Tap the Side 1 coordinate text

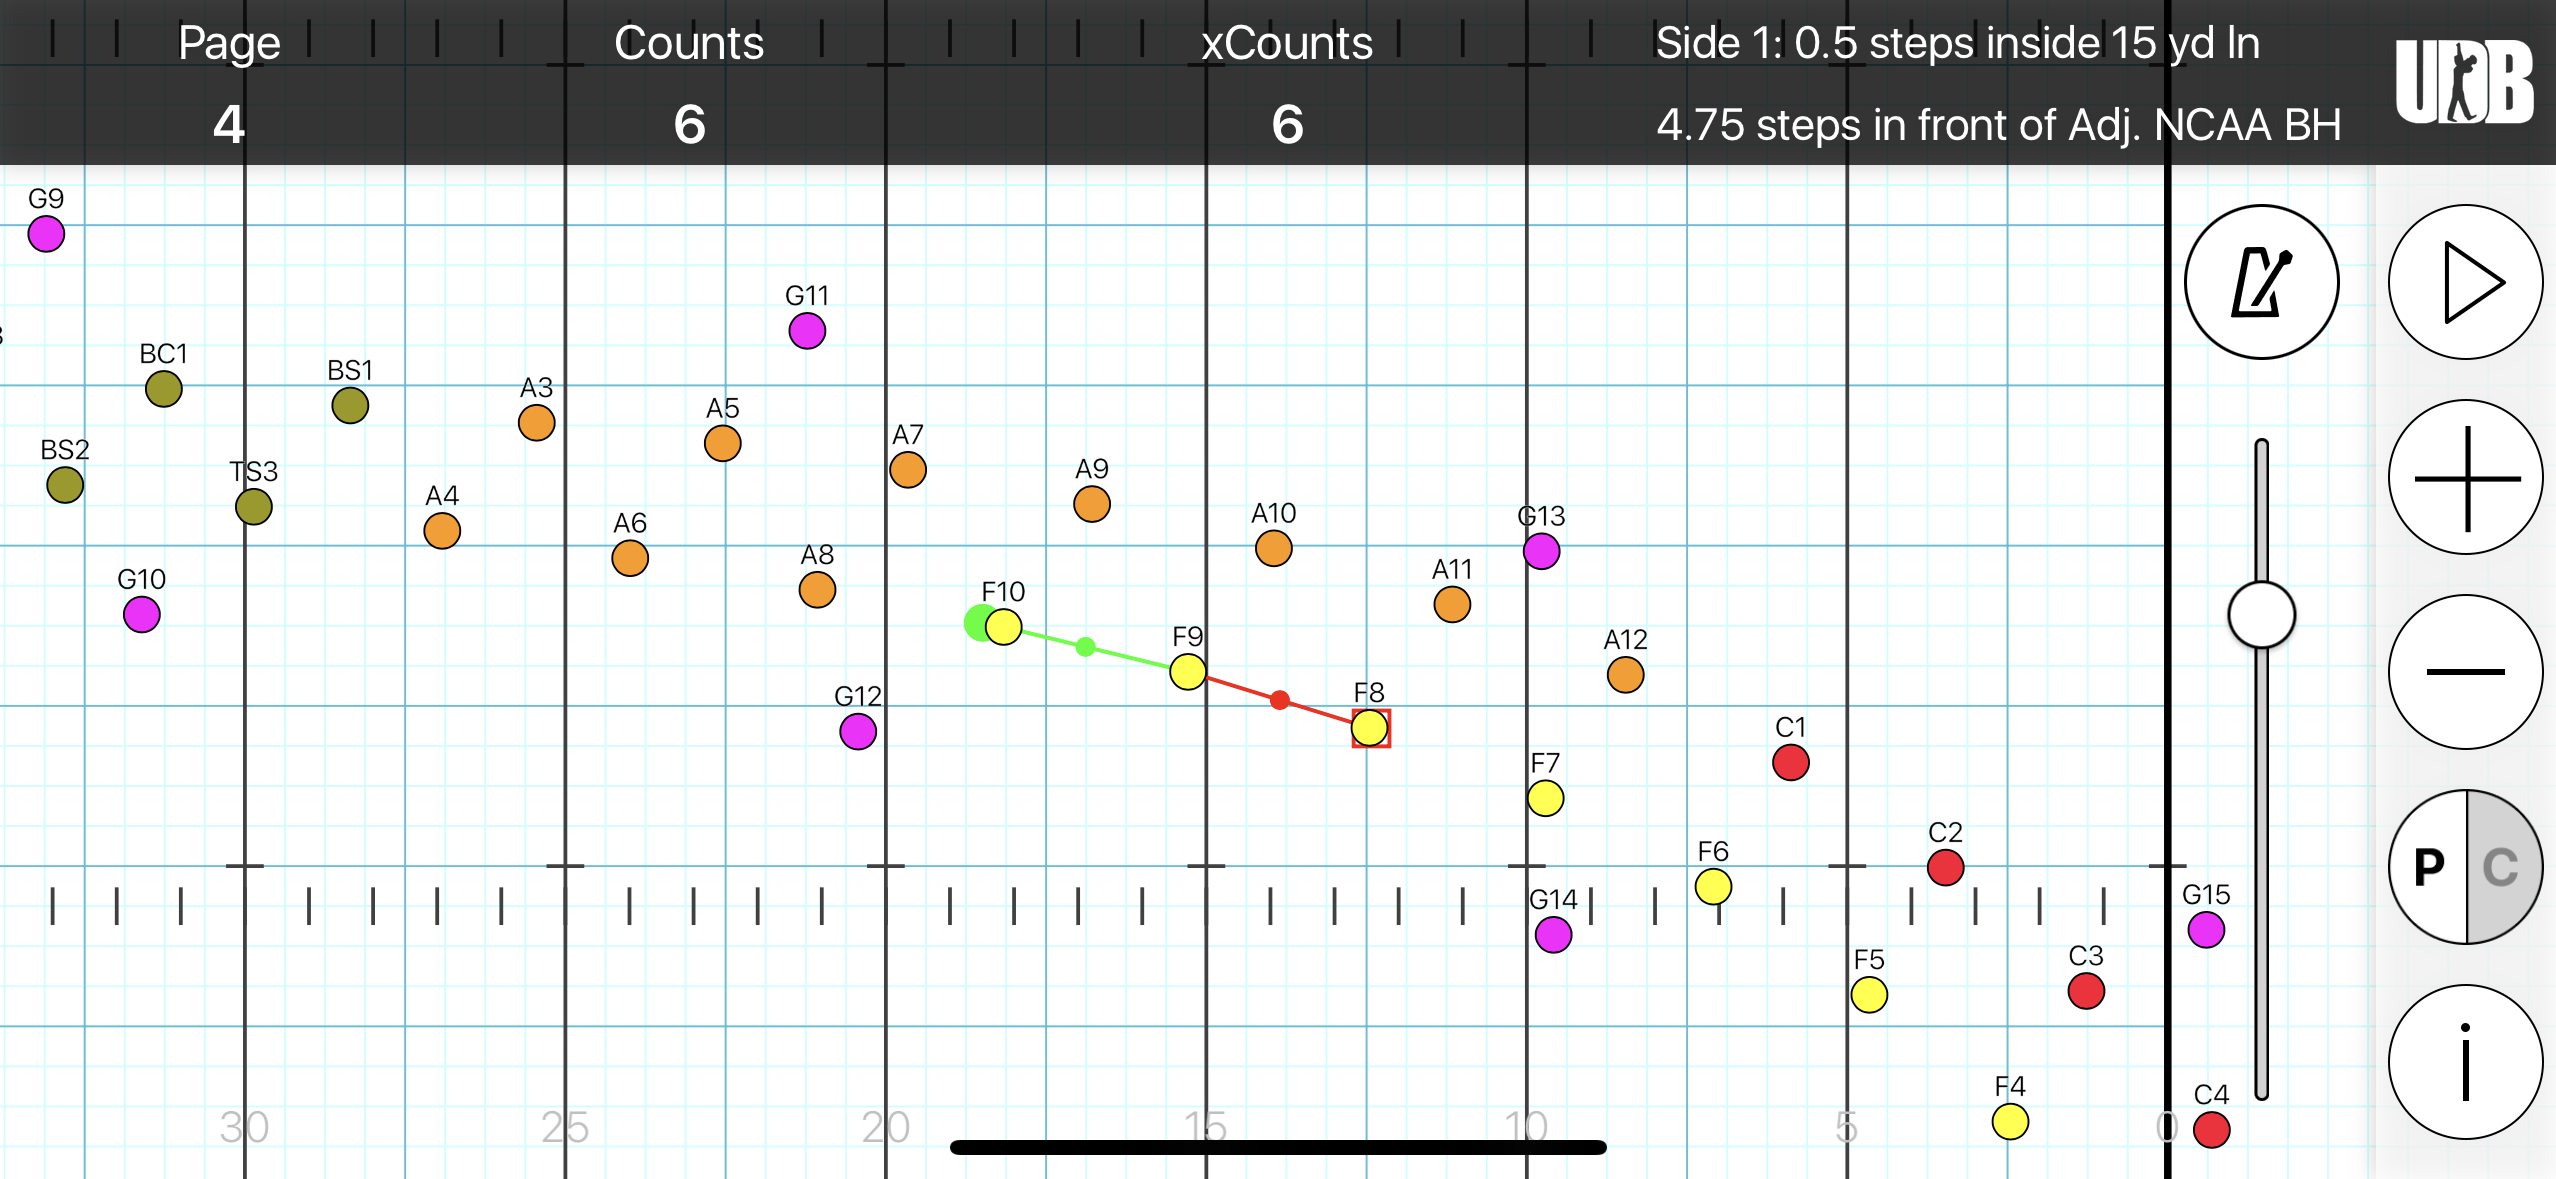click(x=1957, y=43)
